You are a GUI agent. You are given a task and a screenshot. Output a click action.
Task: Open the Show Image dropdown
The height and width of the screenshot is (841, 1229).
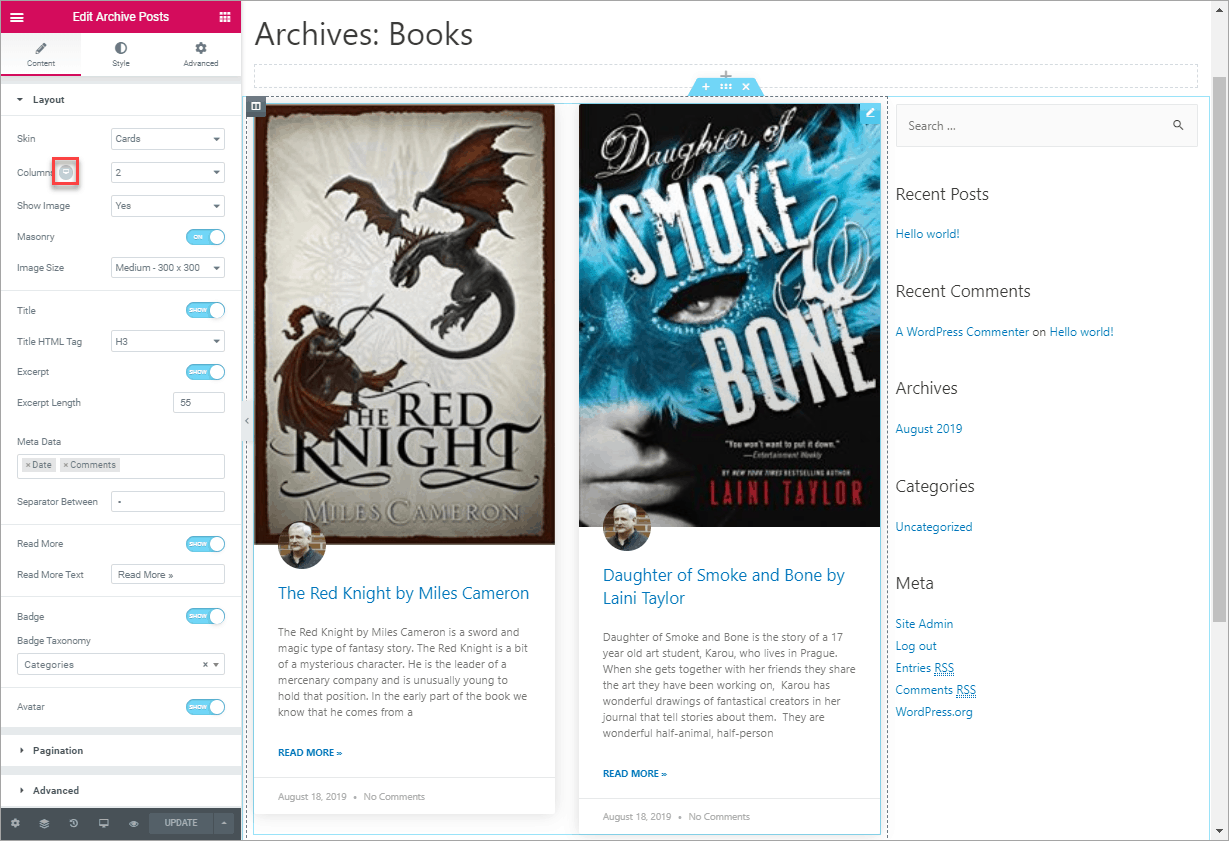click(168, 206)
